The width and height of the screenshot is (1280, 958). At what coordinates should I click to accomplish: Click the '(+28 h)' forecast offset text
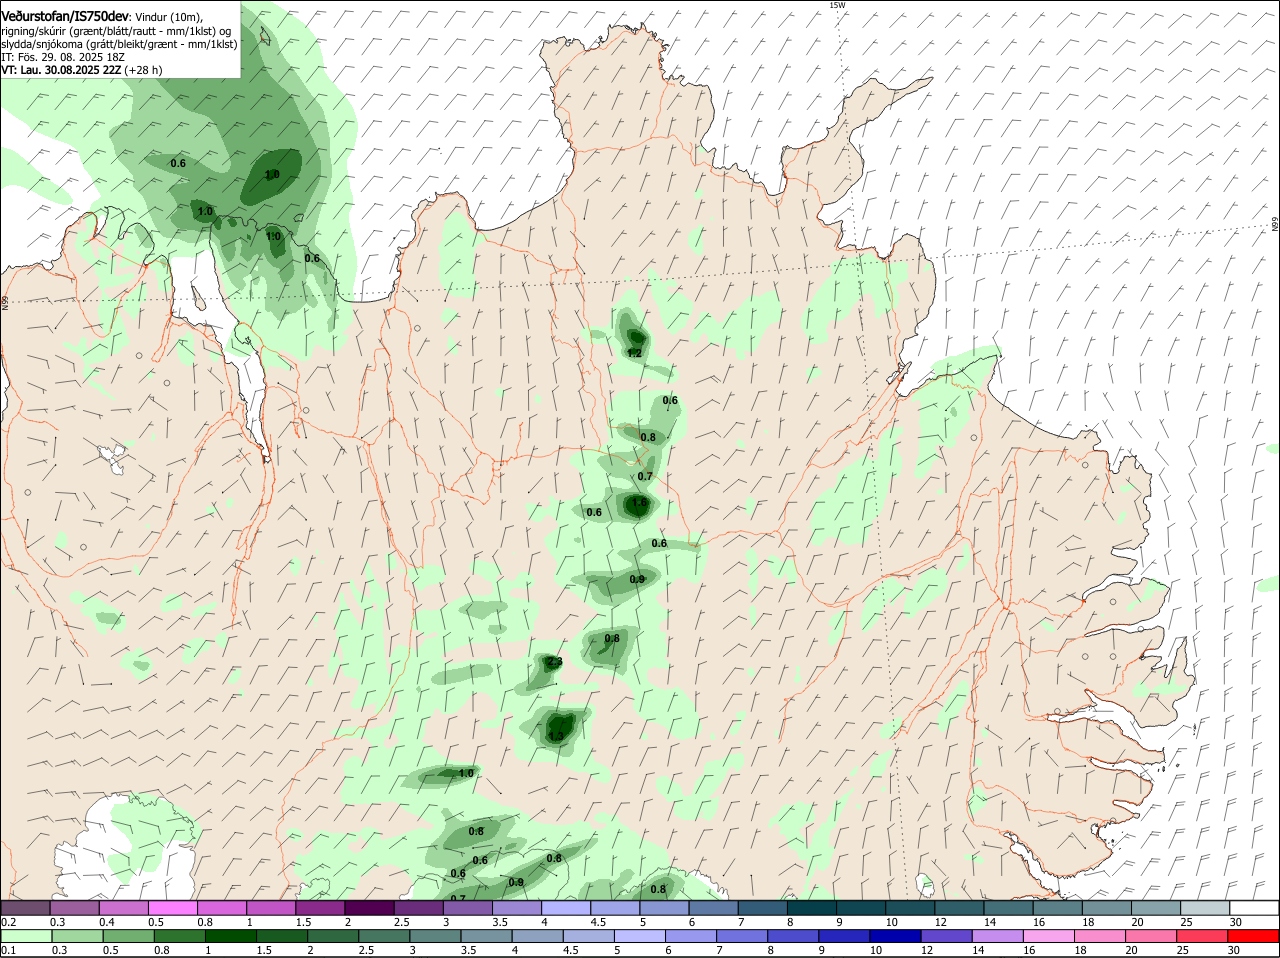(x=144, y=70)
